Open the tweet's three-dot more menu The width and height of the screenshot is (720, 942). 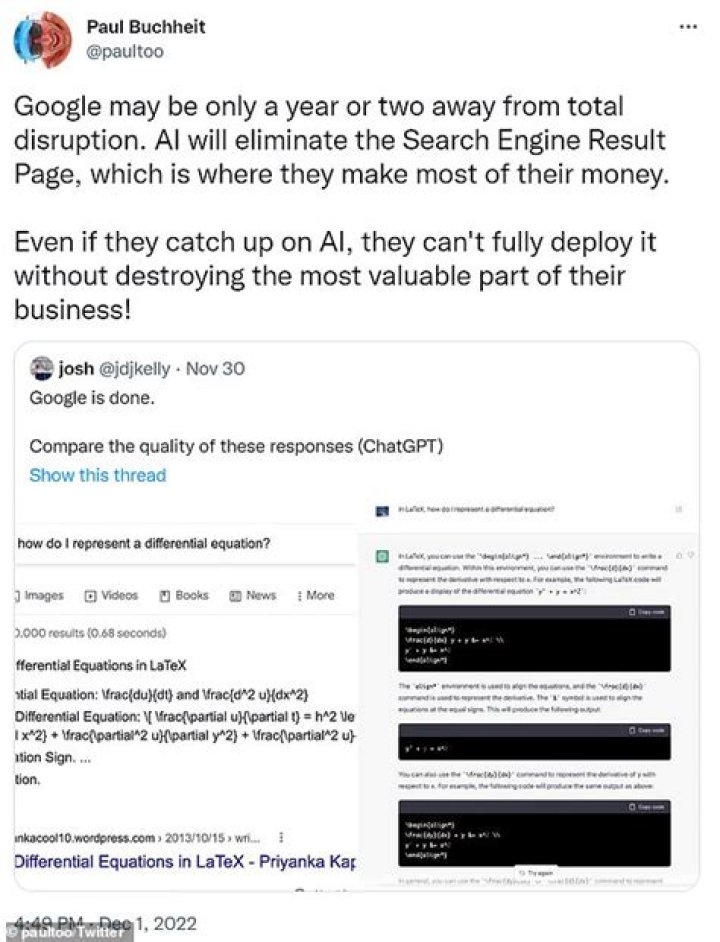click(688, 27)
